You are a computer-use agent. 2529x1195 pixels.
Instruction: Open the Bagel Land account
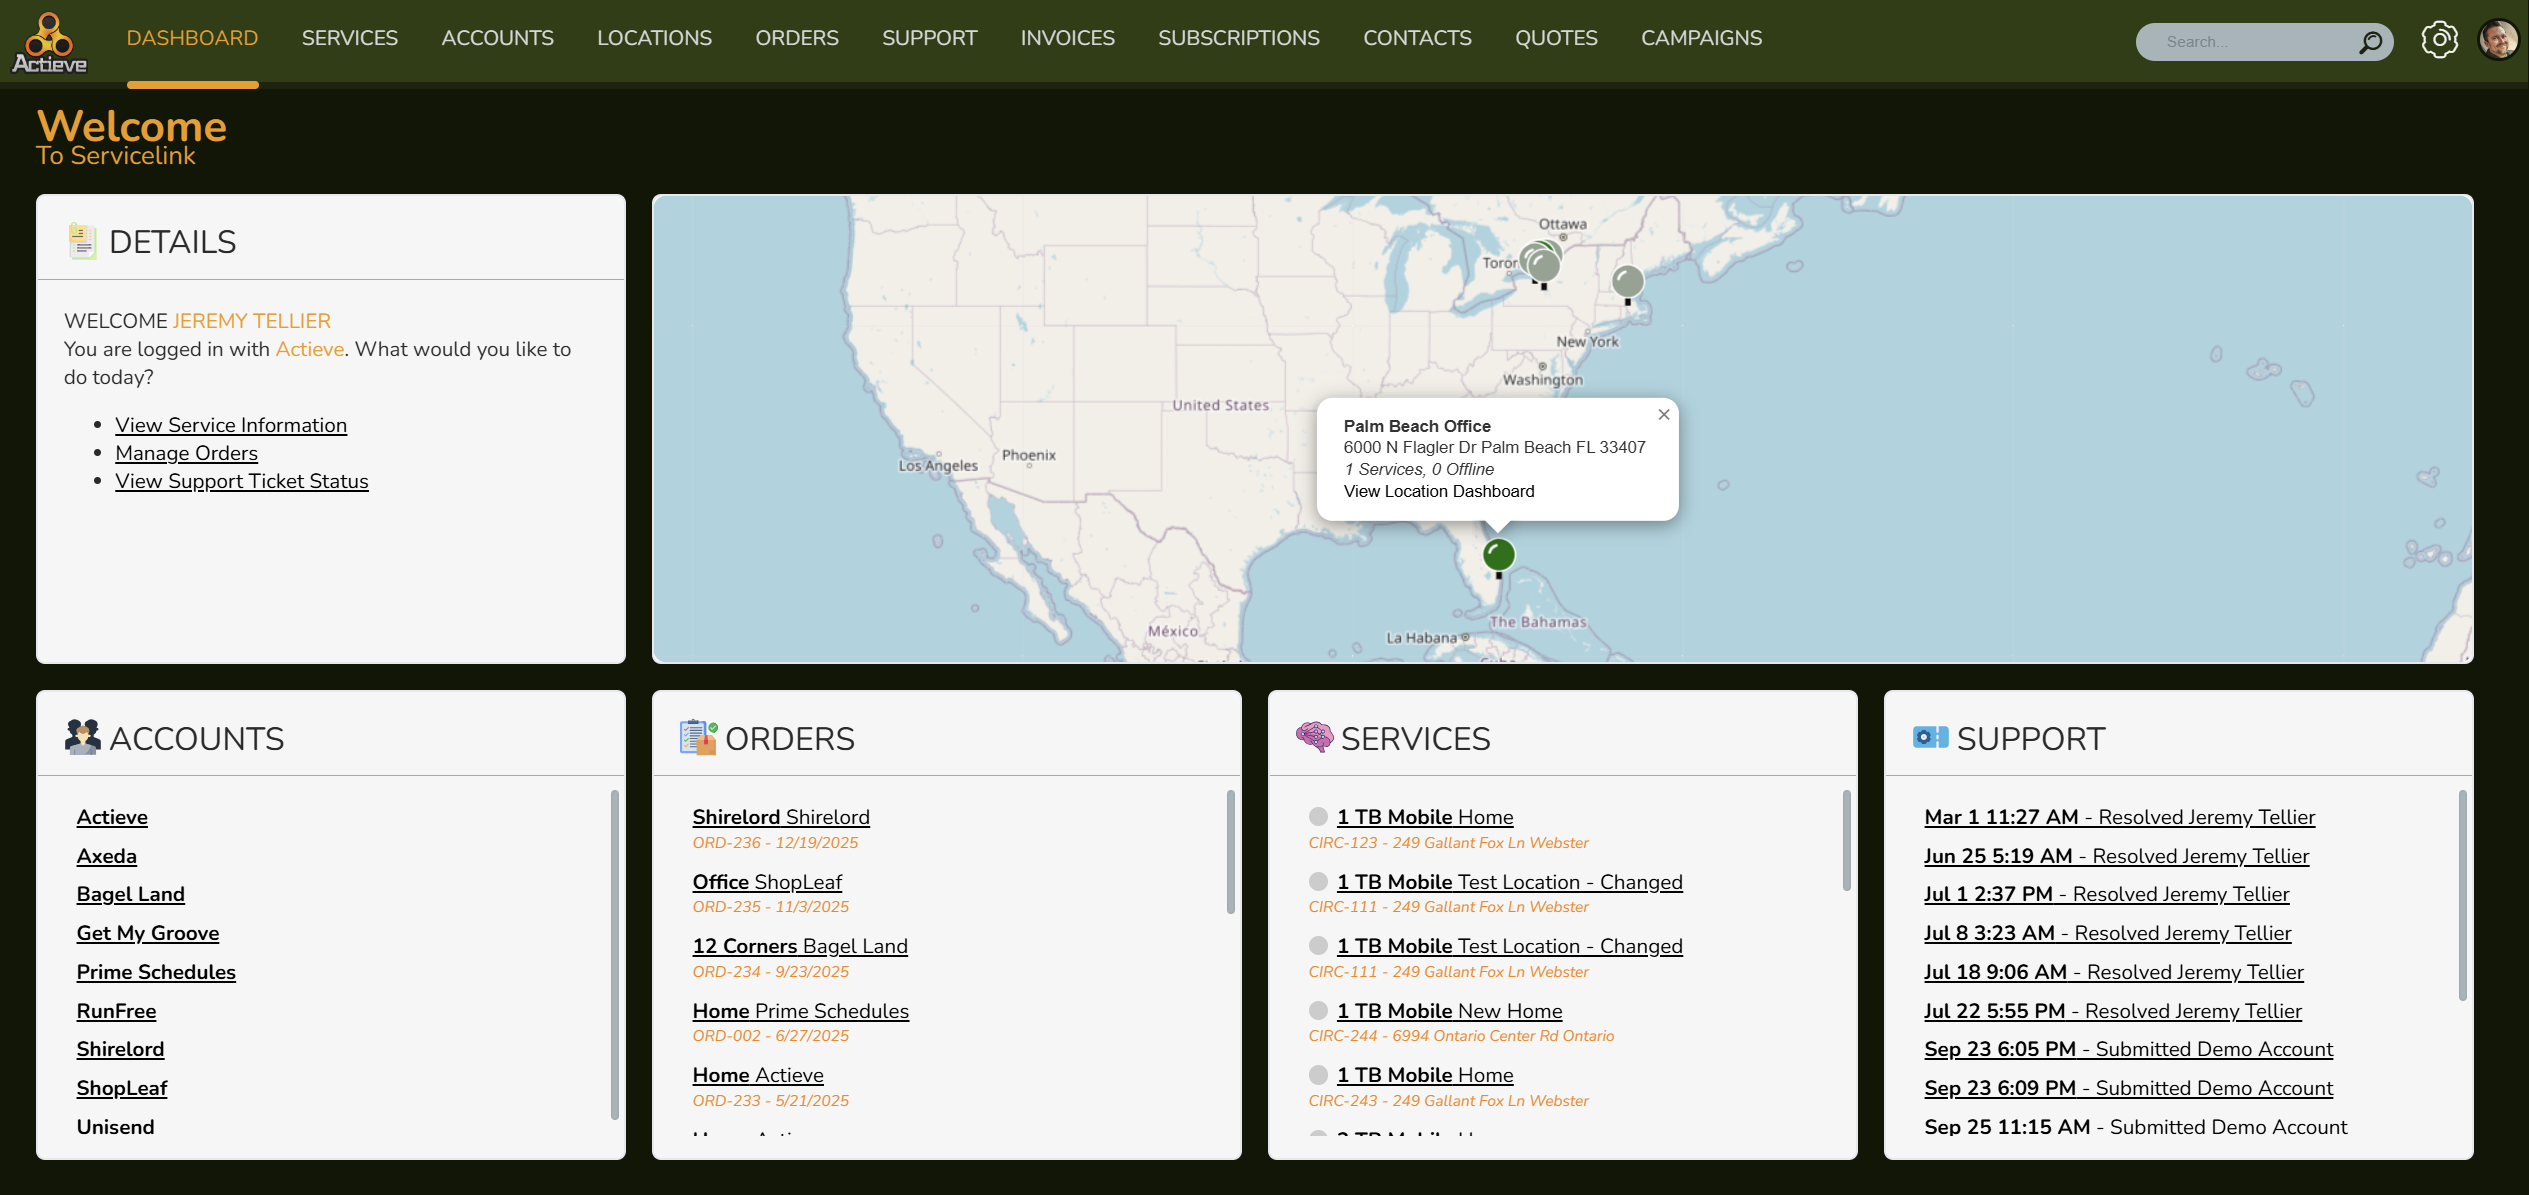pyautogui.click(x=131, y=894)
